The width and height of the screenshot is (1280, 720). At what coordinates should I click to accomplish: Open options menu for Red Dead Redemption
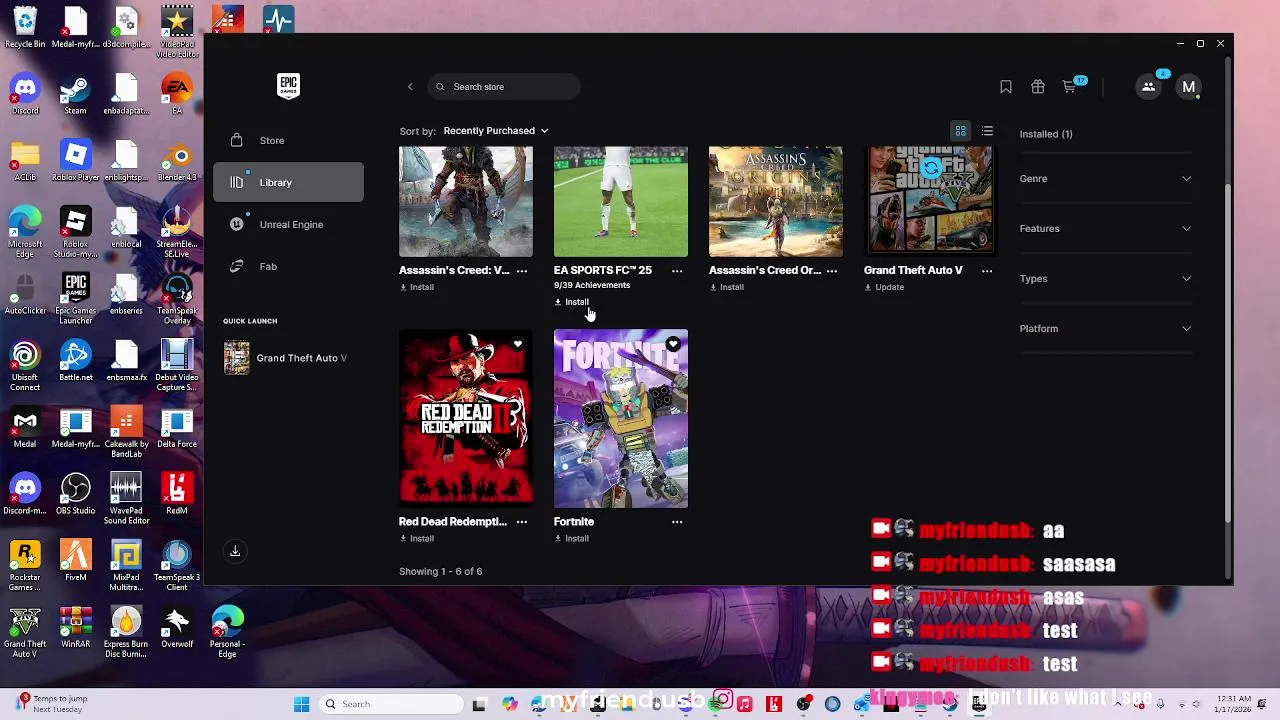pyautogui.click(x=522, y=522)
